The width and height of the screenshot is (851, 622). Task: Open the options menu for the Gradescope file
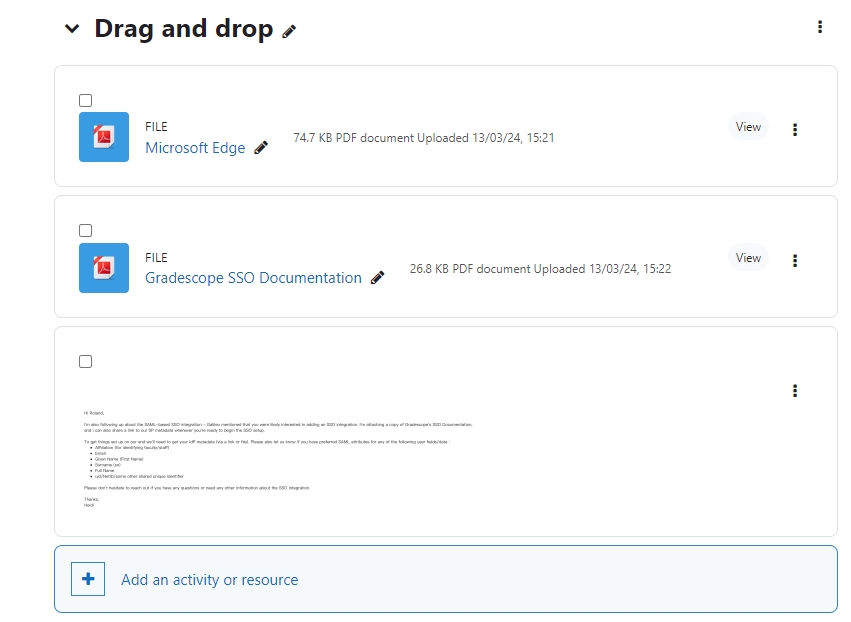[795, 260]
